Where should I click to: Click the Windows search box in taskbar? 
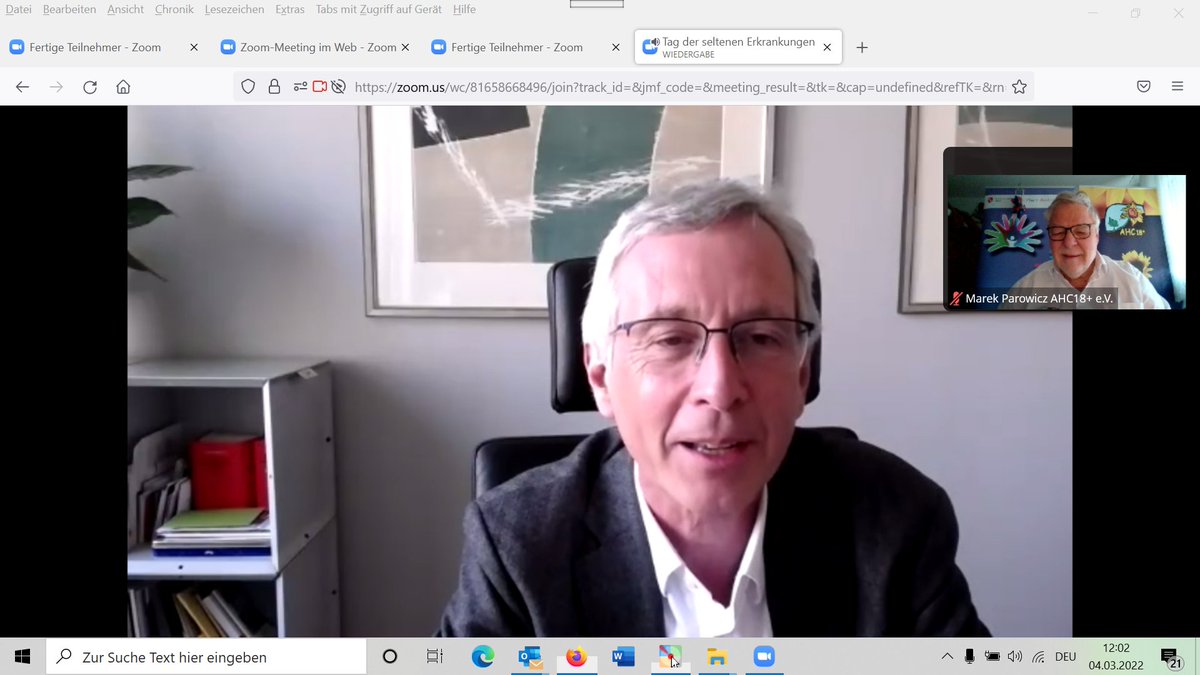[x=206, y=657]
